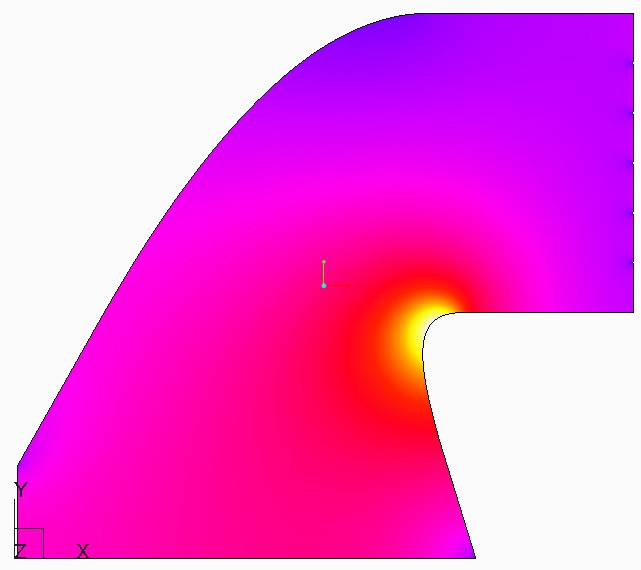Click the cyan origin point of the local triad

(x=324, y=285)
